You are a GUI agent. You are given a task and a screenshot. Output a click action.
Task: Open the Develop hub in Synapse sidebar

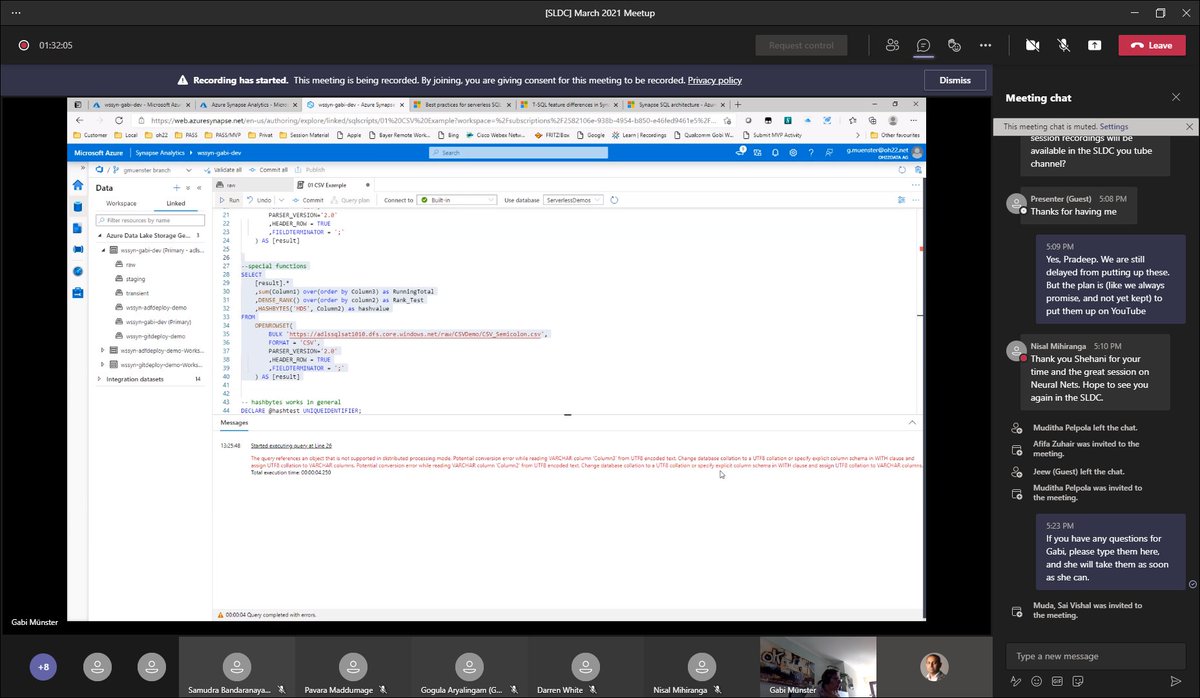point(78,228)
